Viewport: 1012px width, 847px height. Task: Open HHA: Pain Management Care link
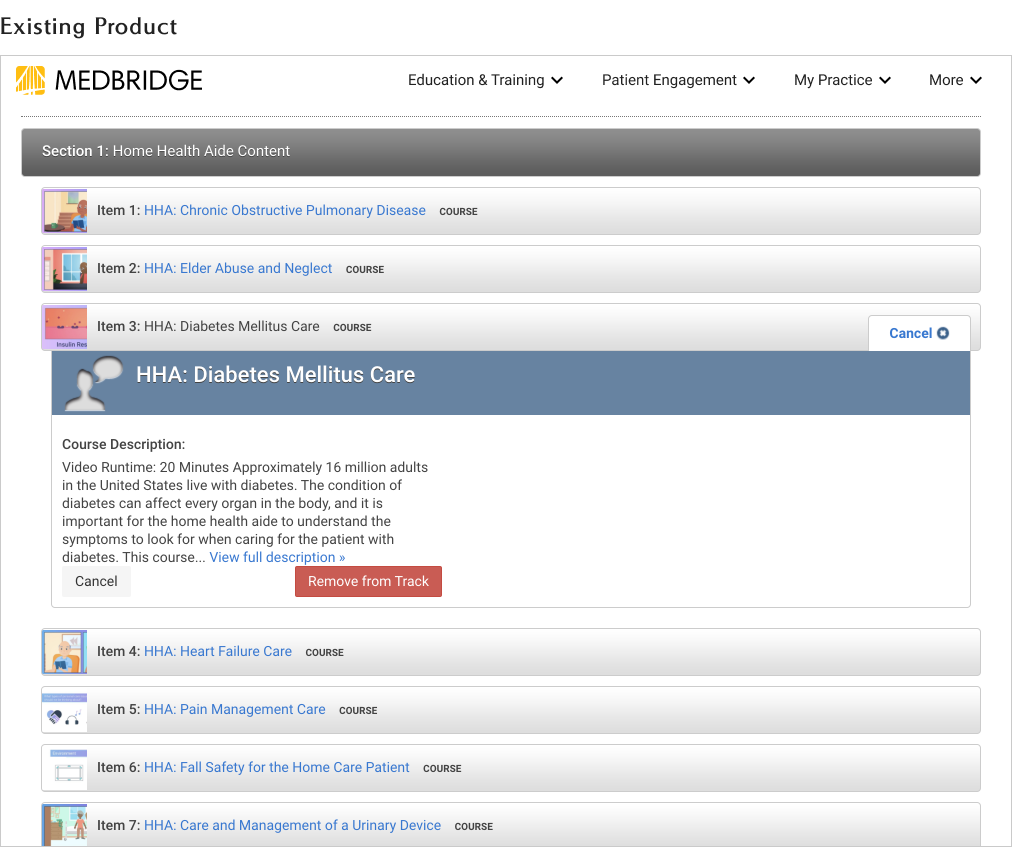[234, 709]
